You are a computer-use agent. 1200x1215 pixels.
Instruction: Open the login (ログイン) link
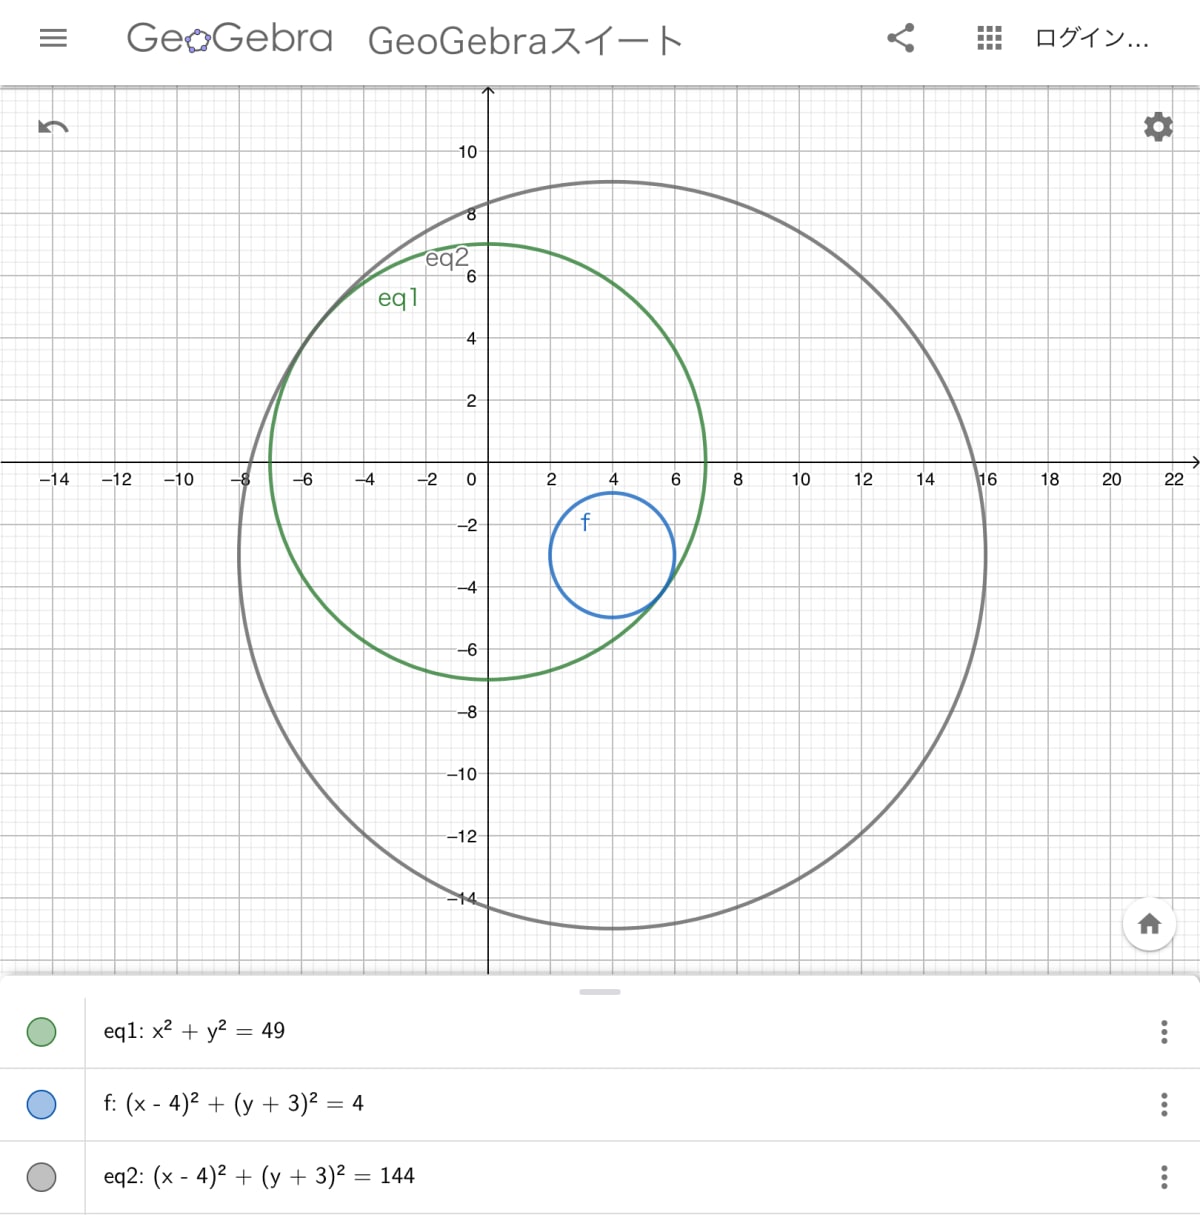[x=1092, y=39]
